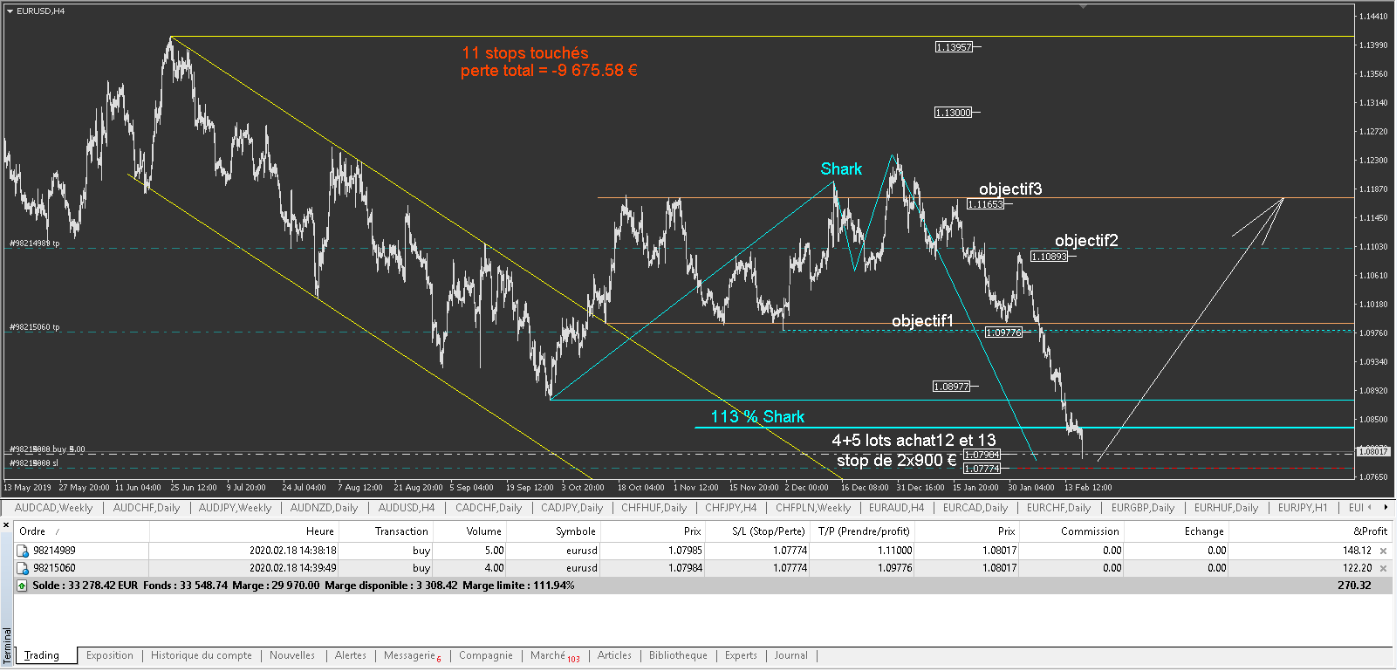This screenshot has height=670, width=1397.
Task: Click the T/P (Prendre/profit) column header
Action: tap(864, 532)
